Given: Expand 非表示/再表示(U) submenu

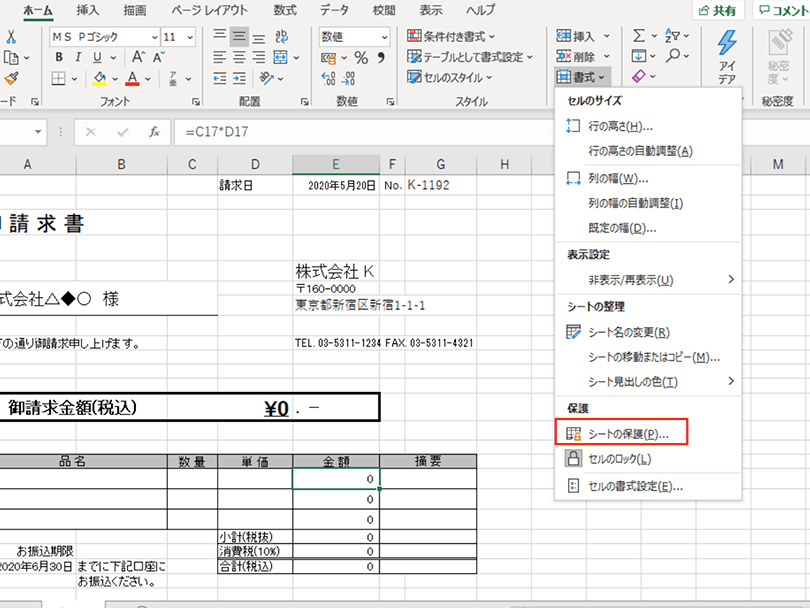Looking at the screenshot, I should click(x=648, y=280).
